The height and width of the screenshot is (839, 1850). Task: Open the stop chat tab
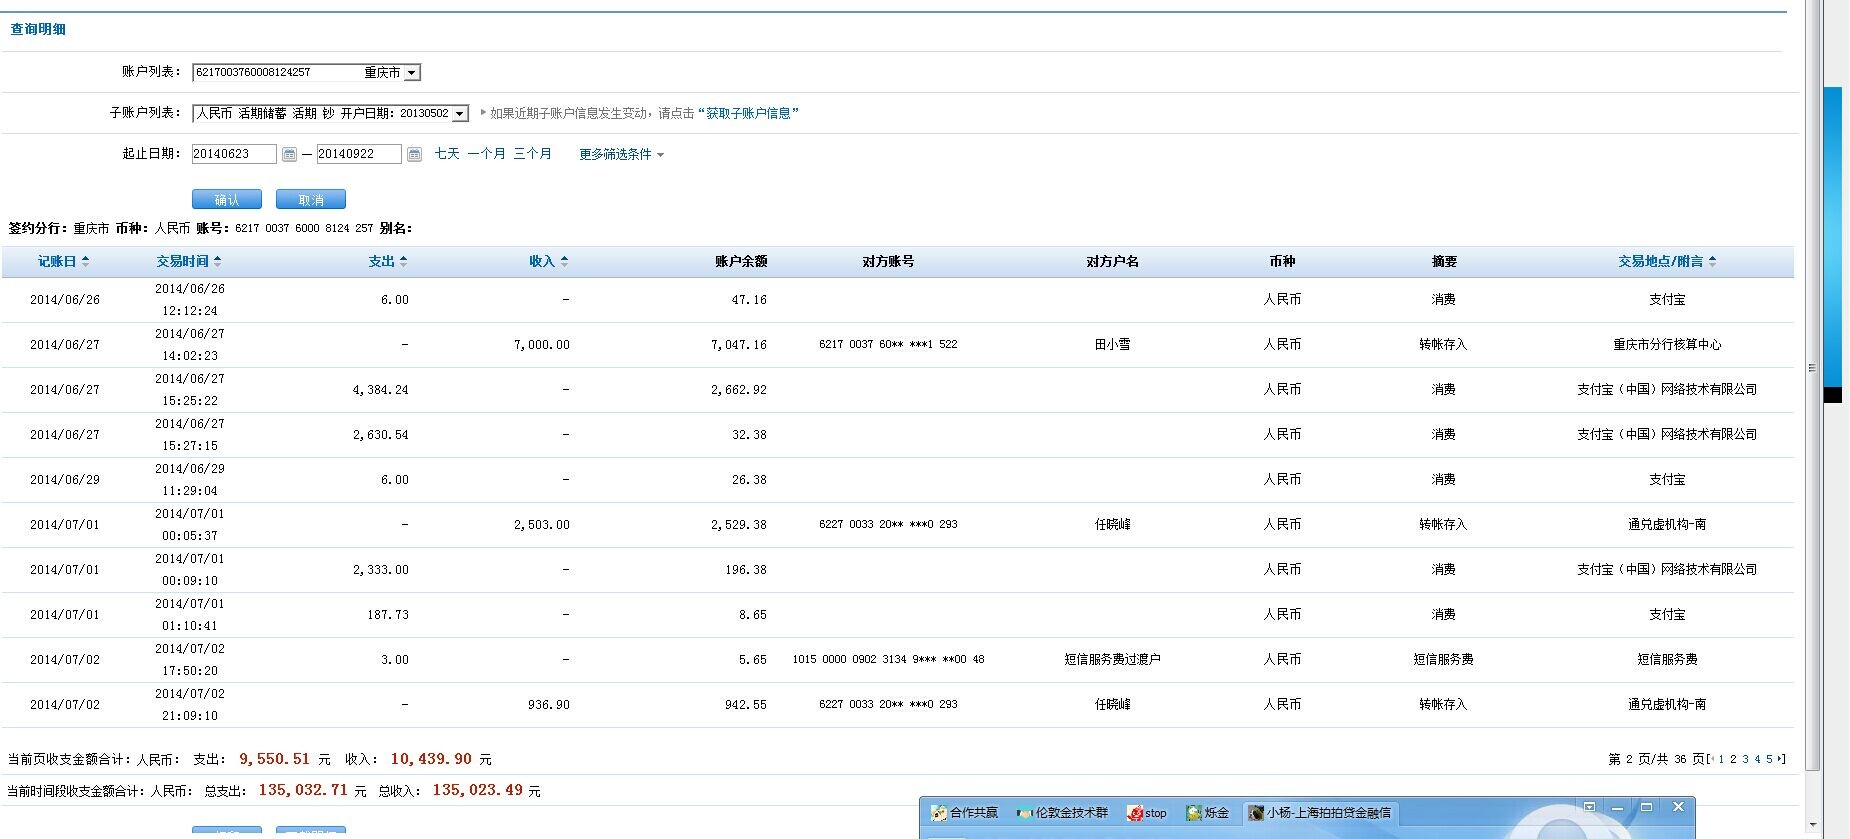click(1147, 813)
